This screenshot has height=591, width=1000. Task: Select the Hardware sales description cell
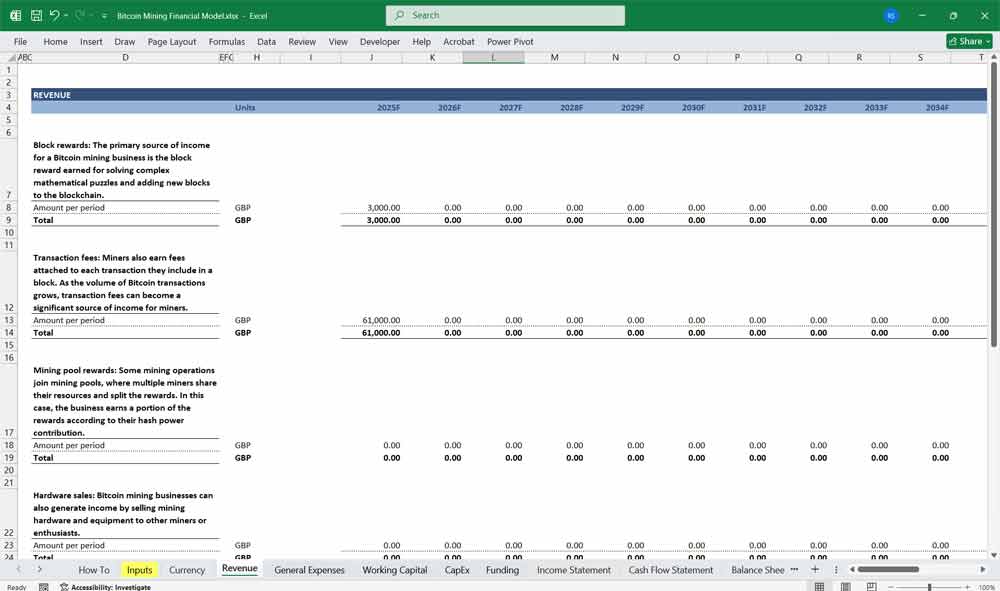[125, 514]
